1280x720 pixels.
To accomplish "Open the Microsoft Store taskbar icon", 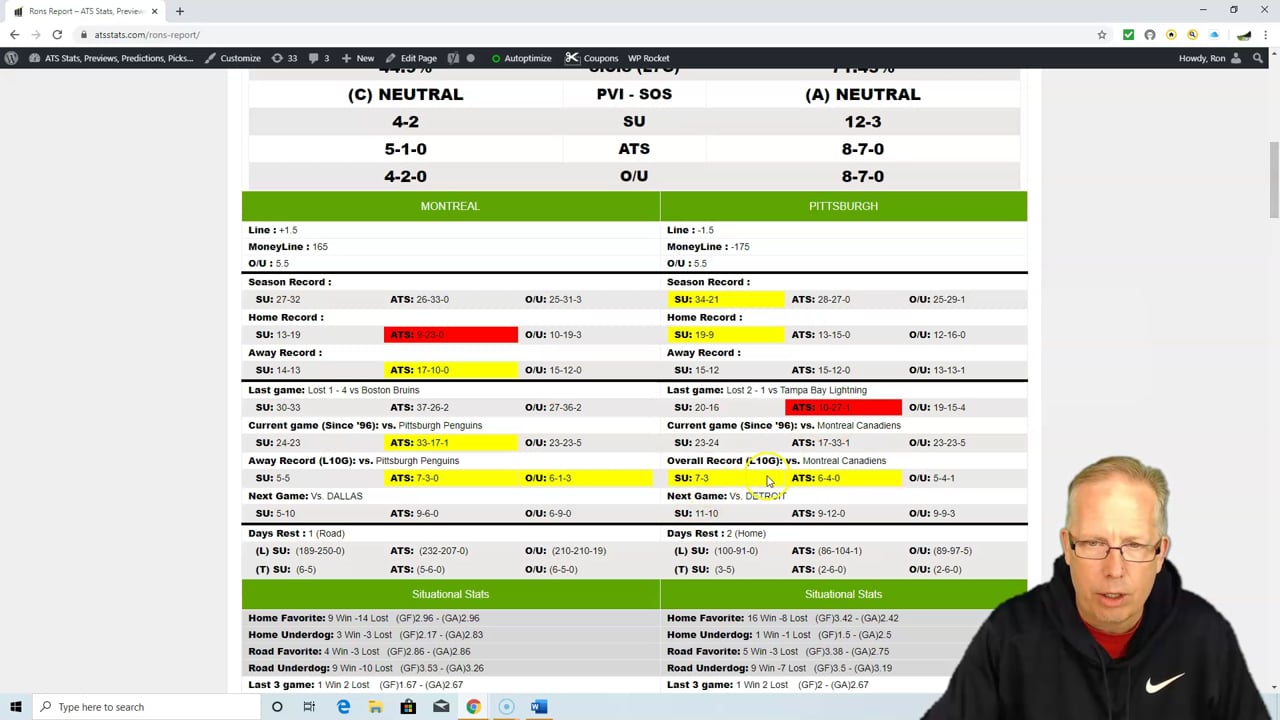I will click(x=408, y=707).
